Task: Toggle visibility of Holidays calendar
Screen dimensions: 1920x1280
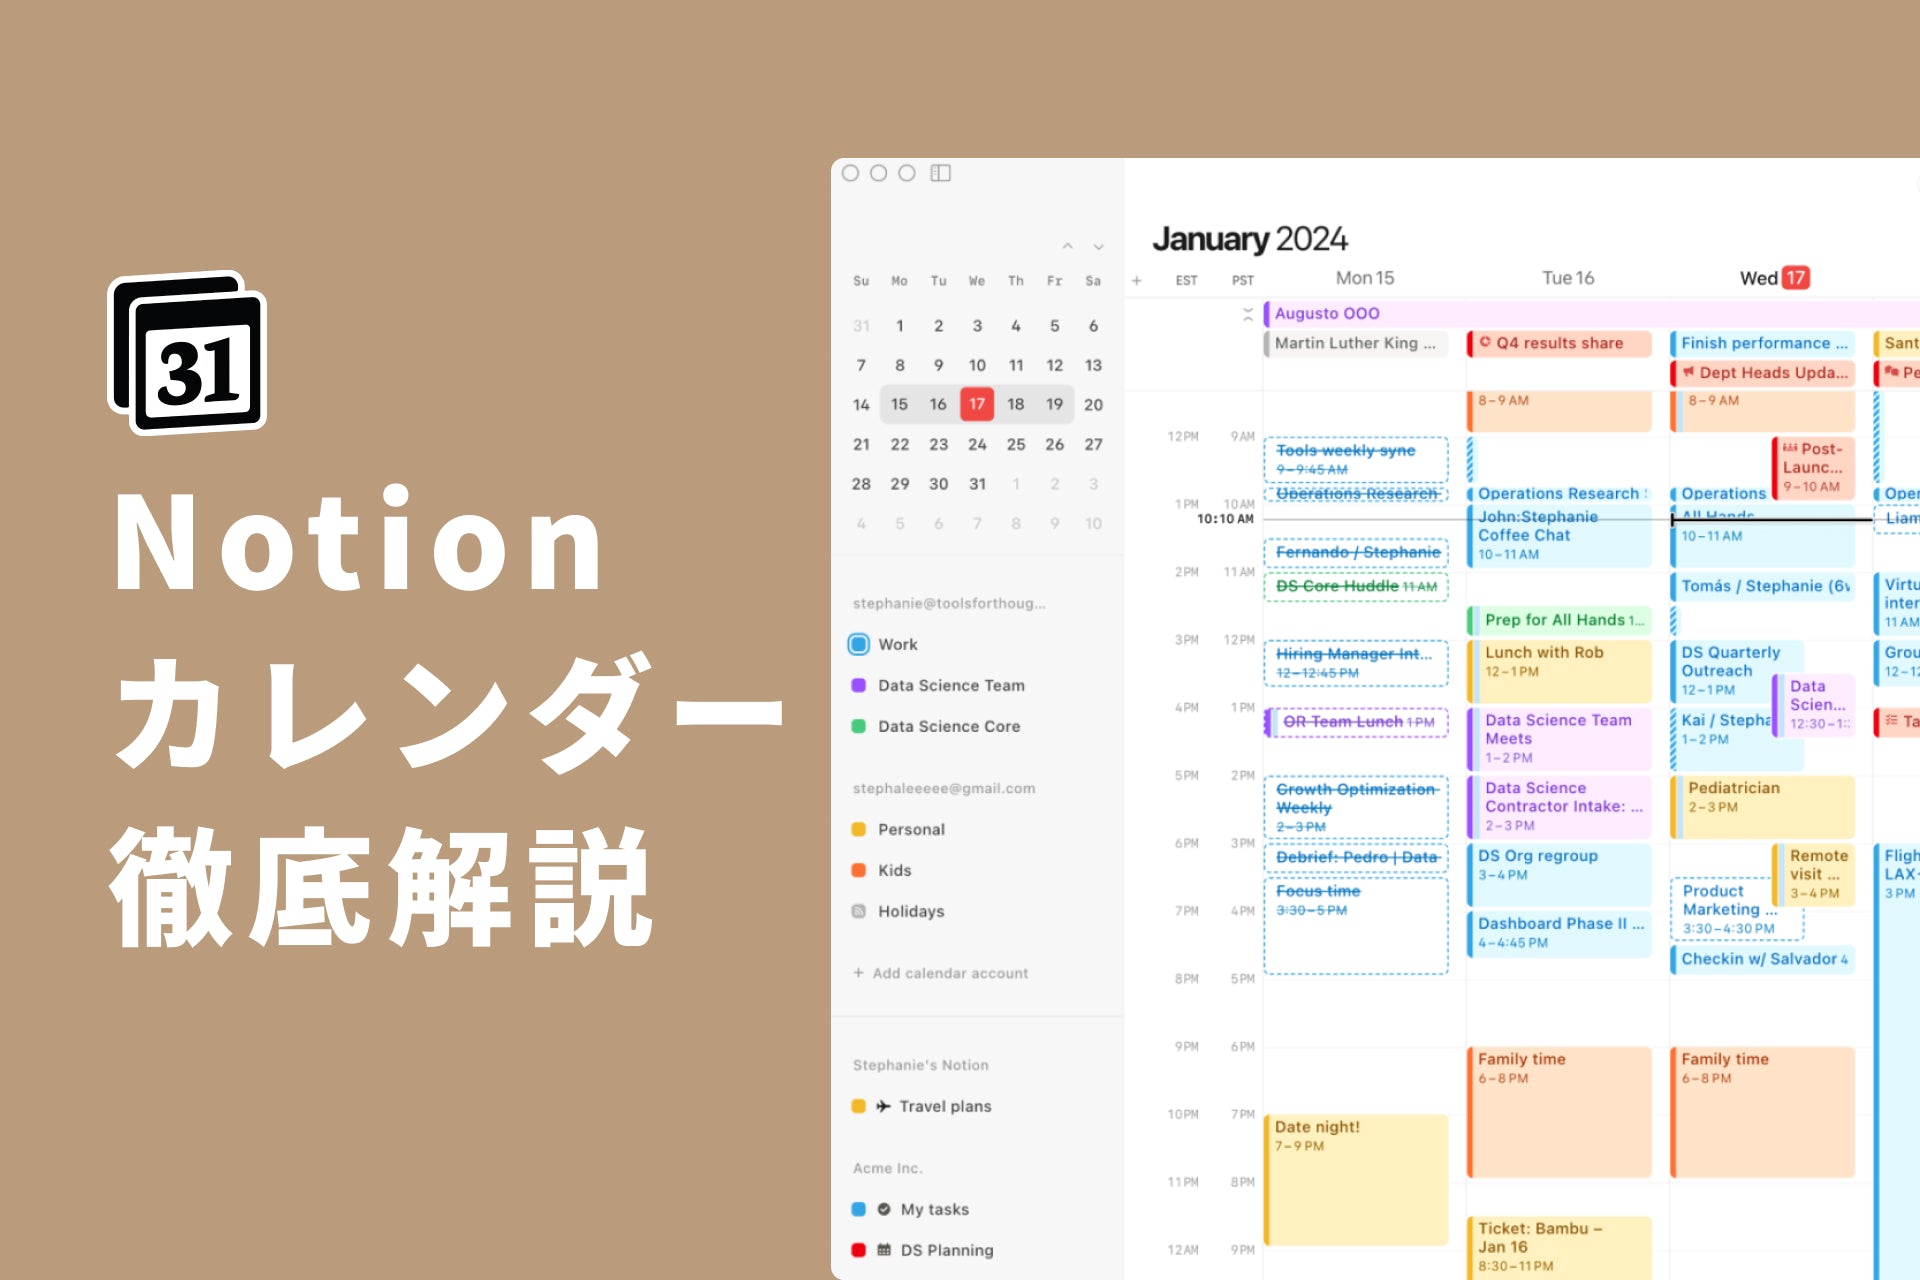Action: click(x=860, y=910)
